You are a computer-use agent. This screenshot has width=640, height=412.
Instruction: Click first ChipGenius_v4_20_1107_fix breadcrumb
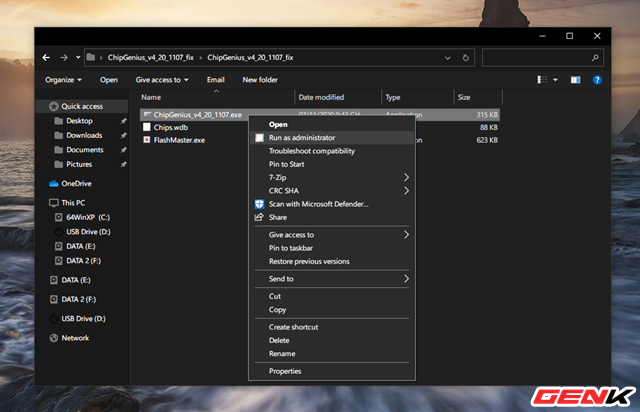pyautogui.click(x=151, y=58)
